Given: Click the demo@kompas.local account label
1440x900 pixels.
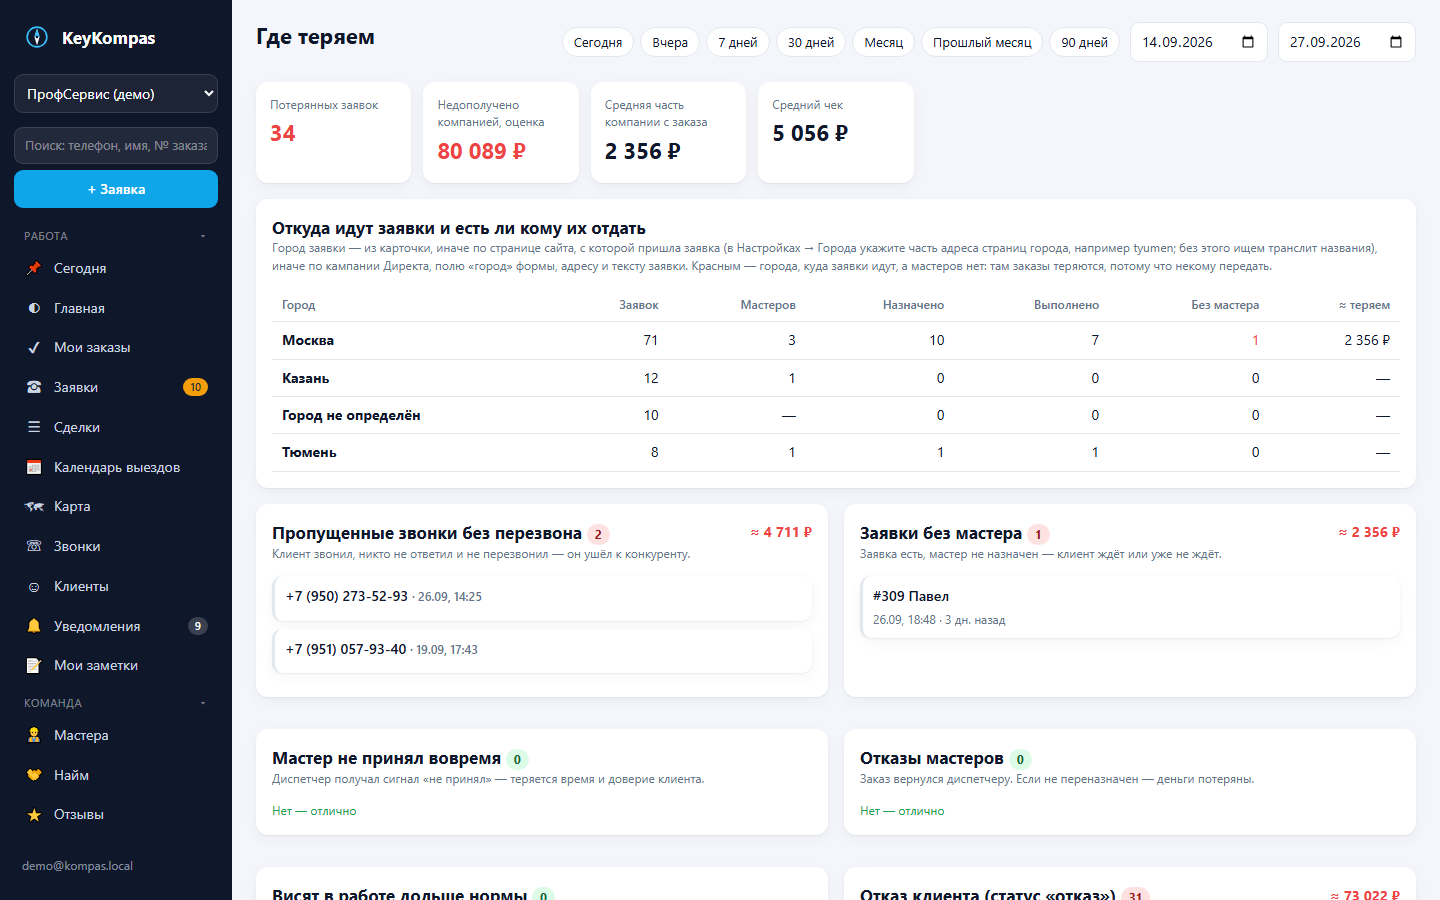Looking at the screenshot, I should (77, 866).
